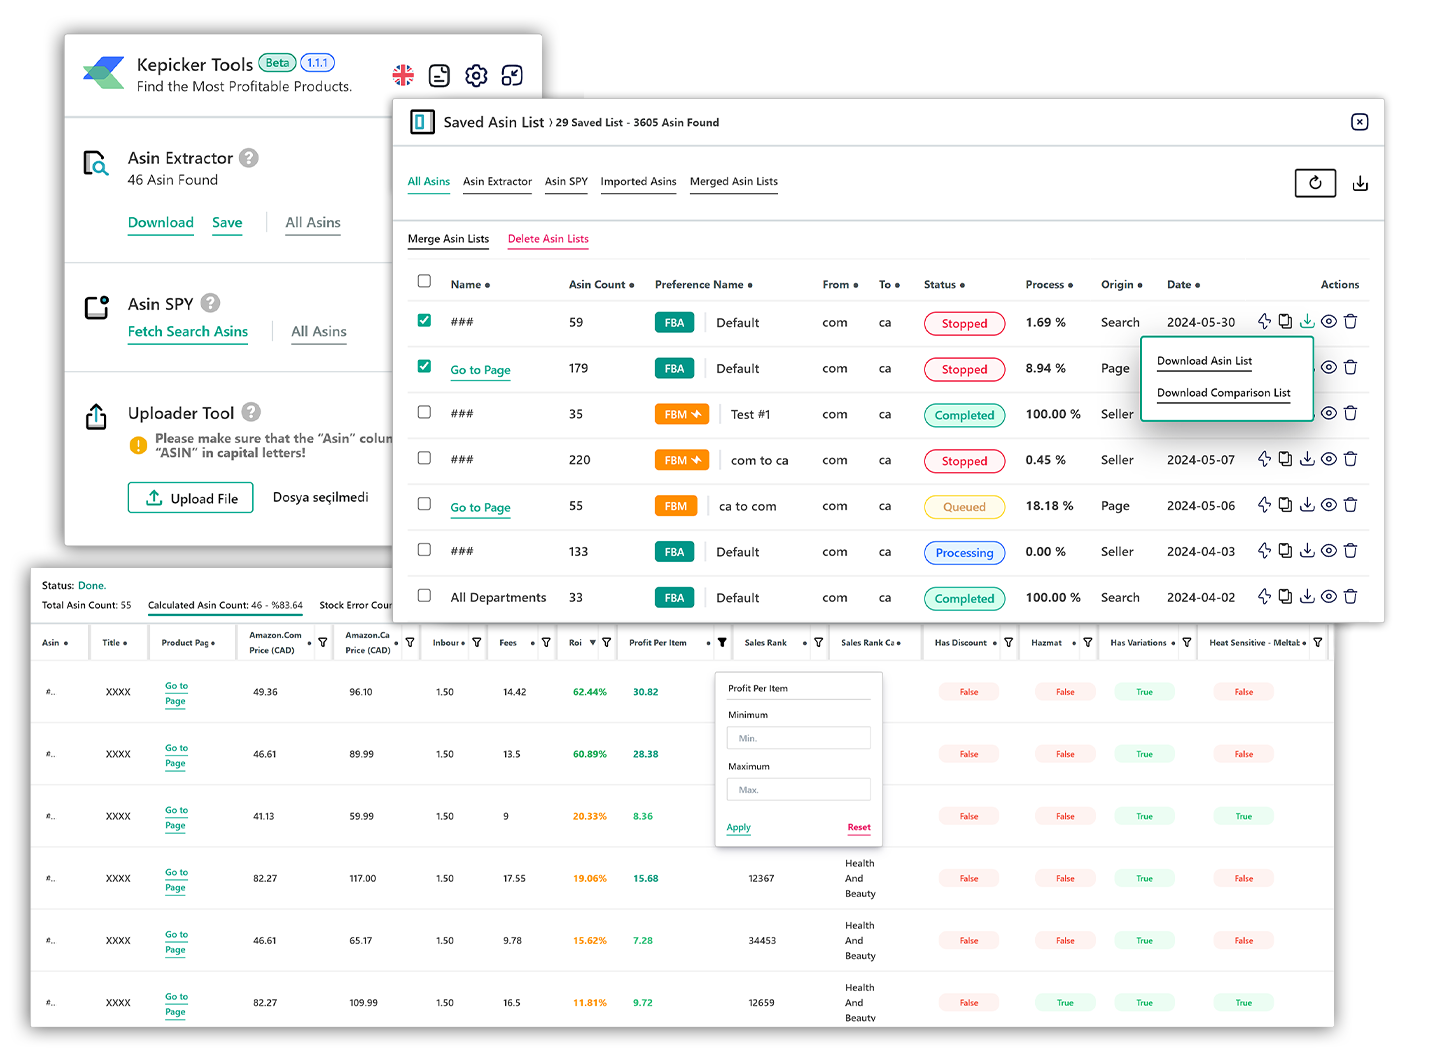Download asins via header download icon
Image resolution: width=1437 pixels, height=1058 pixels.
pos(1360,183)
